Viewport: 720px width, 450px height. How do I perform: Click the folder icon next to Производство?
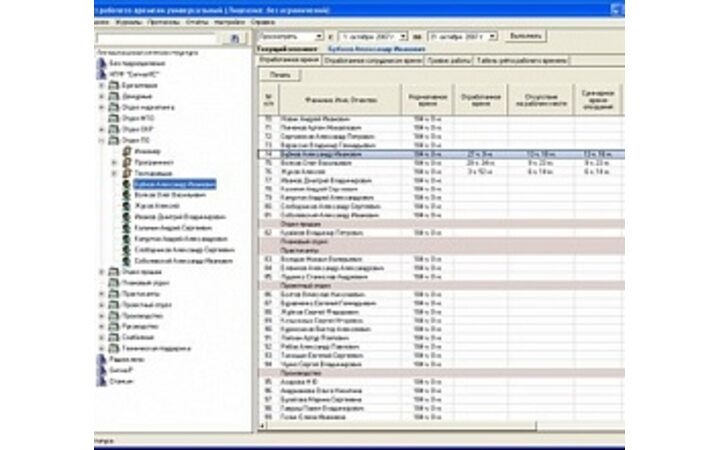pyautogui.click(x=113, y=314)
